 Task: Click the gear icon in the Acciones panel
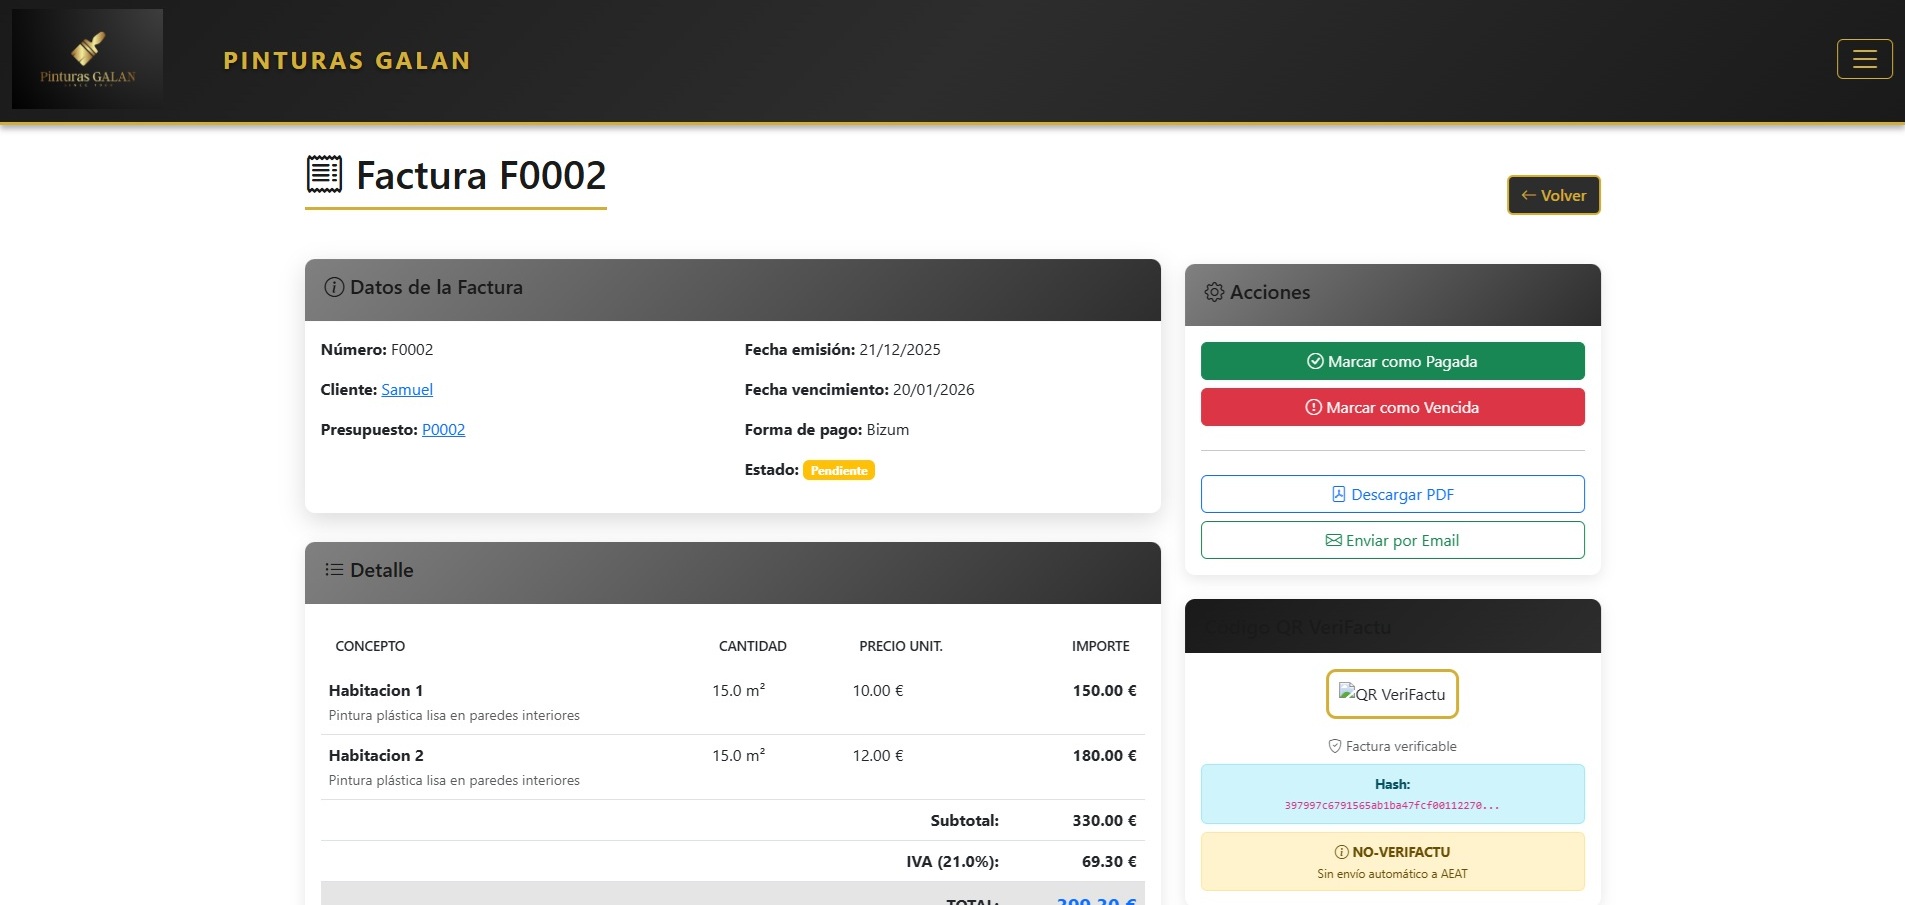coord(1214,292)
